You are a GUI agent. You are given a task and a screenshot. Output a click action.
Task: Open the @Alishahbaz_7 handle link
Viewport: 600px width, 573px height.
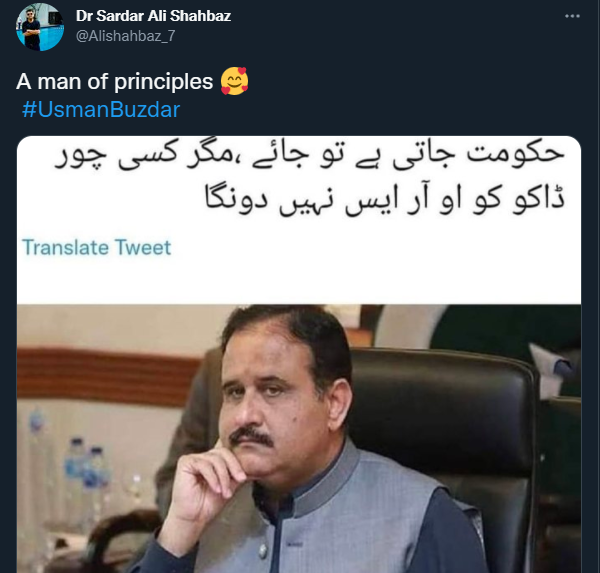126,36
